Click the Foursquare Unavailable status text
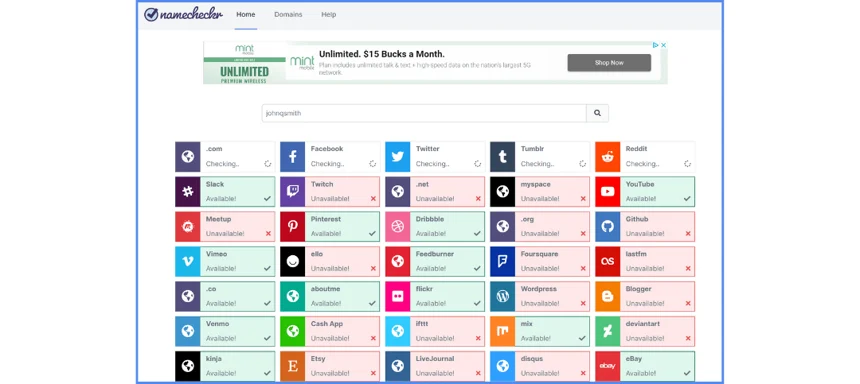 coord(540,269)
